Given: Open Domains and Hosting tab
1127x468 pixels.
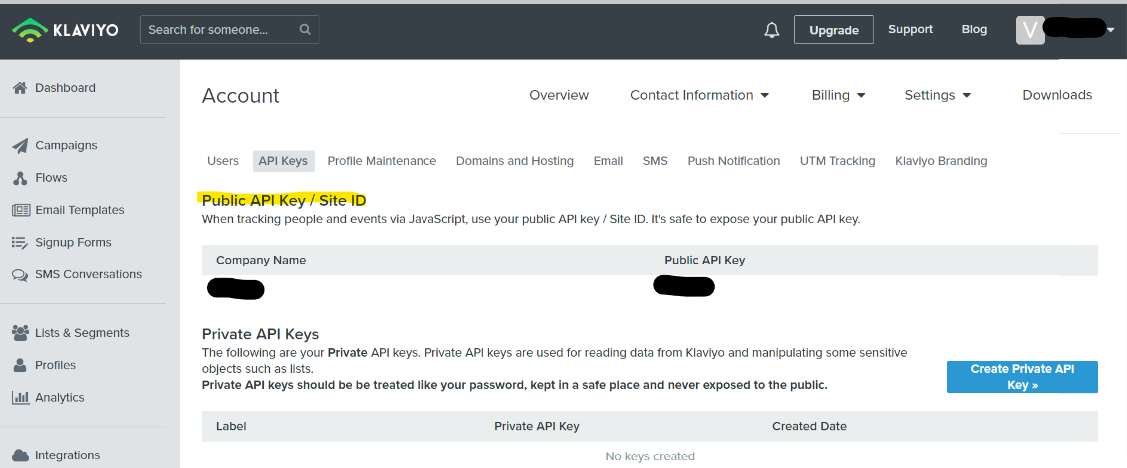Looking at the screenshot, I should (515, 161).
